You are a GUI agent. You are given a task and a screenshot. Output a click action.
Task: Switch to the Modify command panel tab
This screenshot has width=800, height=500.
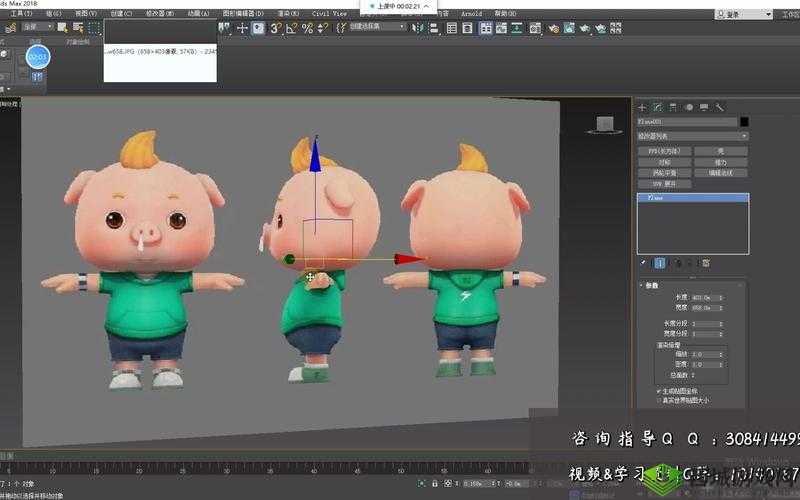pos(658,107)
